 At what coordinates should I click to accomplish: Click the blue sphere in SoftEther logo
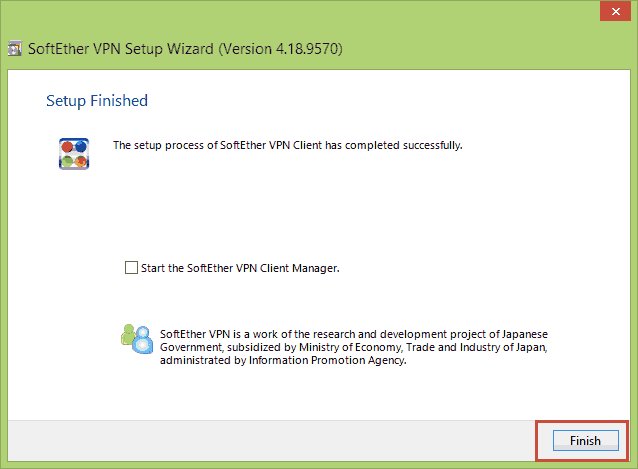click(81, 146)
